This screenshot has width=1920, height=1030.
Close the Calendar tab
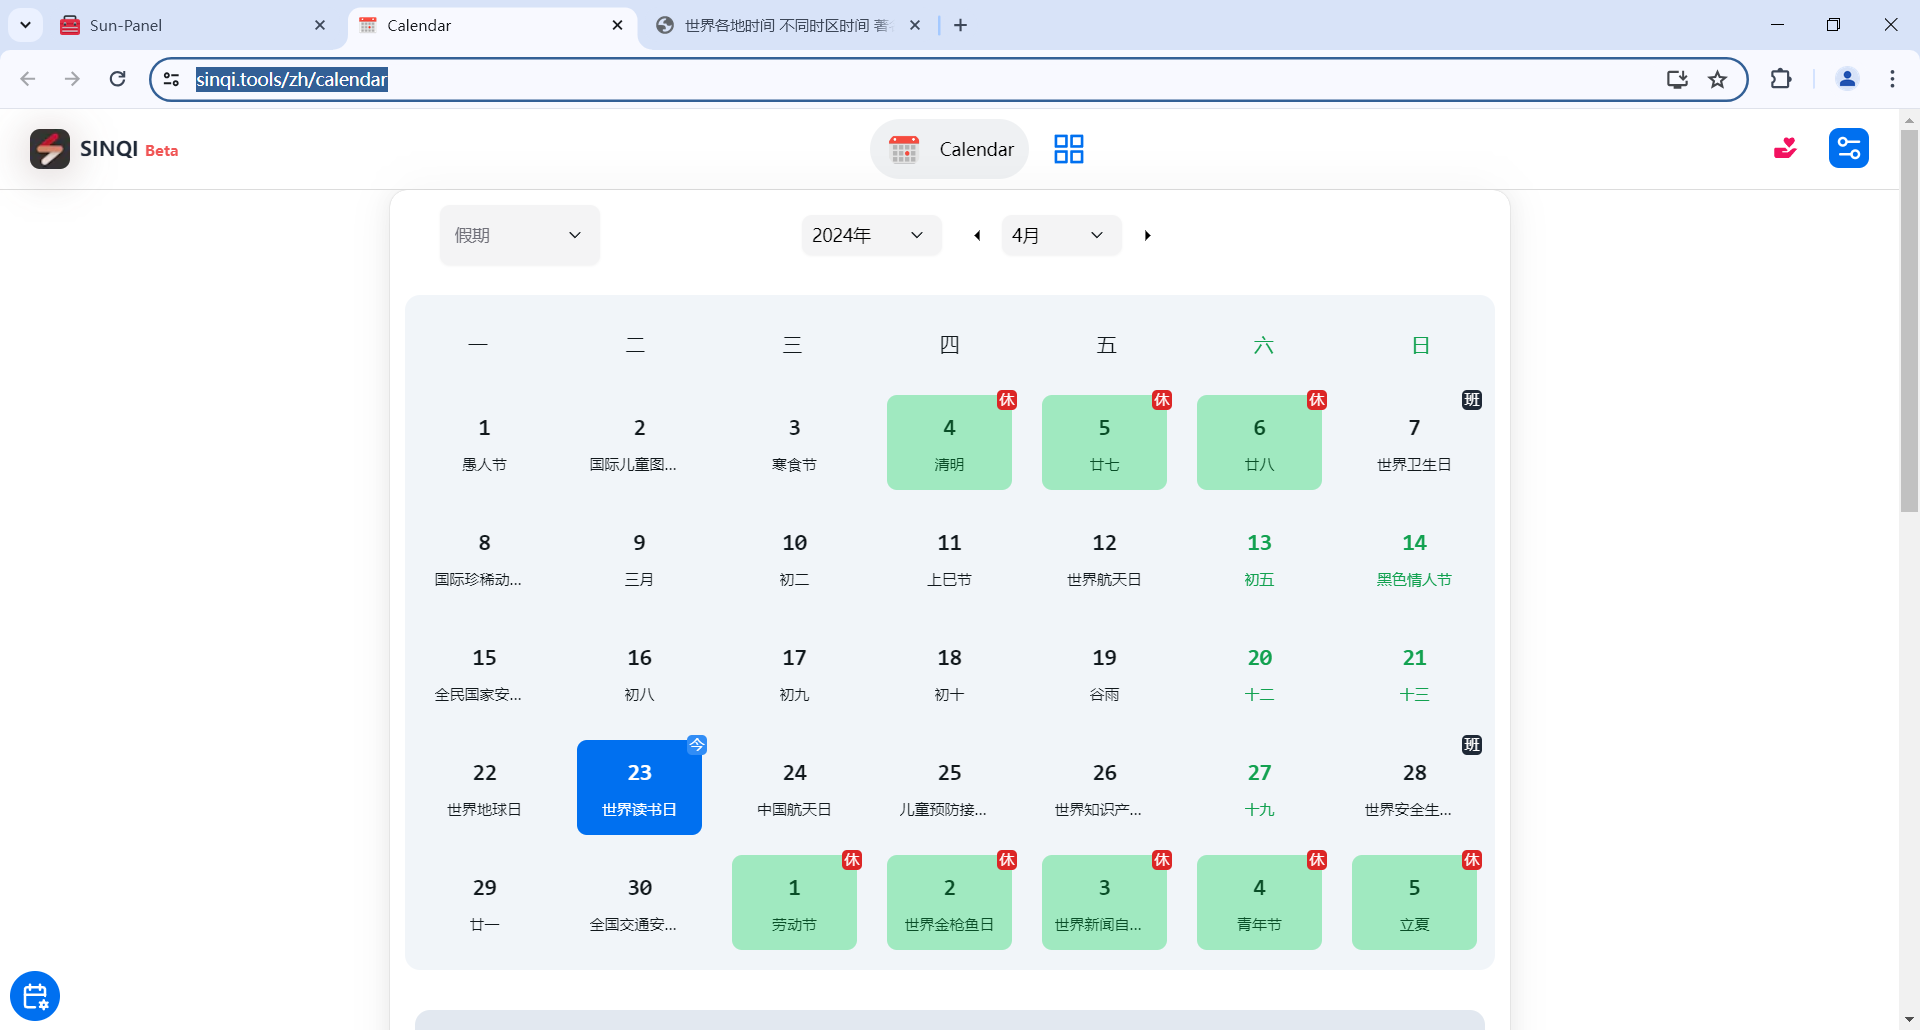click(617, 25)
